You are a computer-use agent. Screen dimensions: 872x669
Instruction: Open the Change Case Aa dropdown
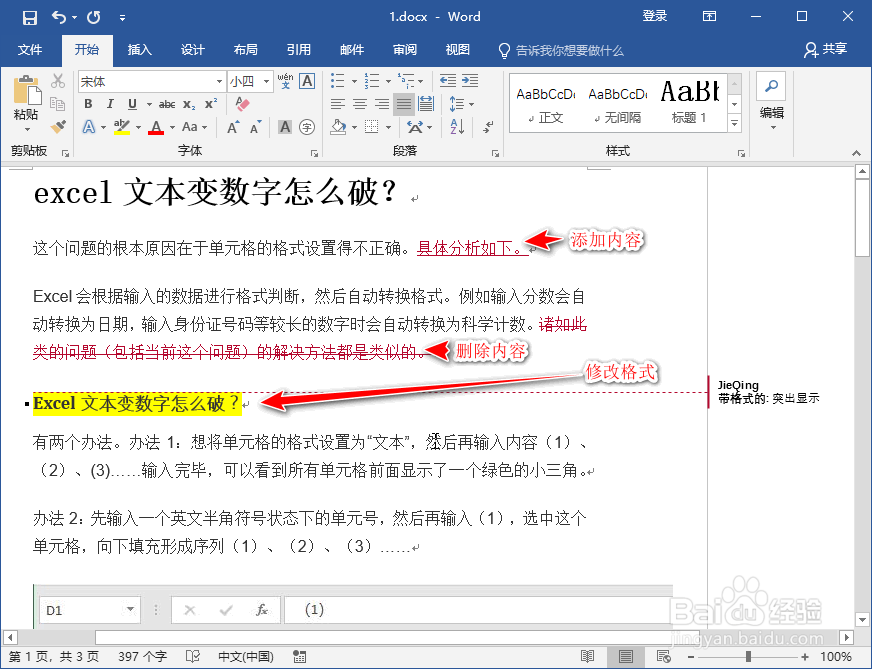click(195, 127)
